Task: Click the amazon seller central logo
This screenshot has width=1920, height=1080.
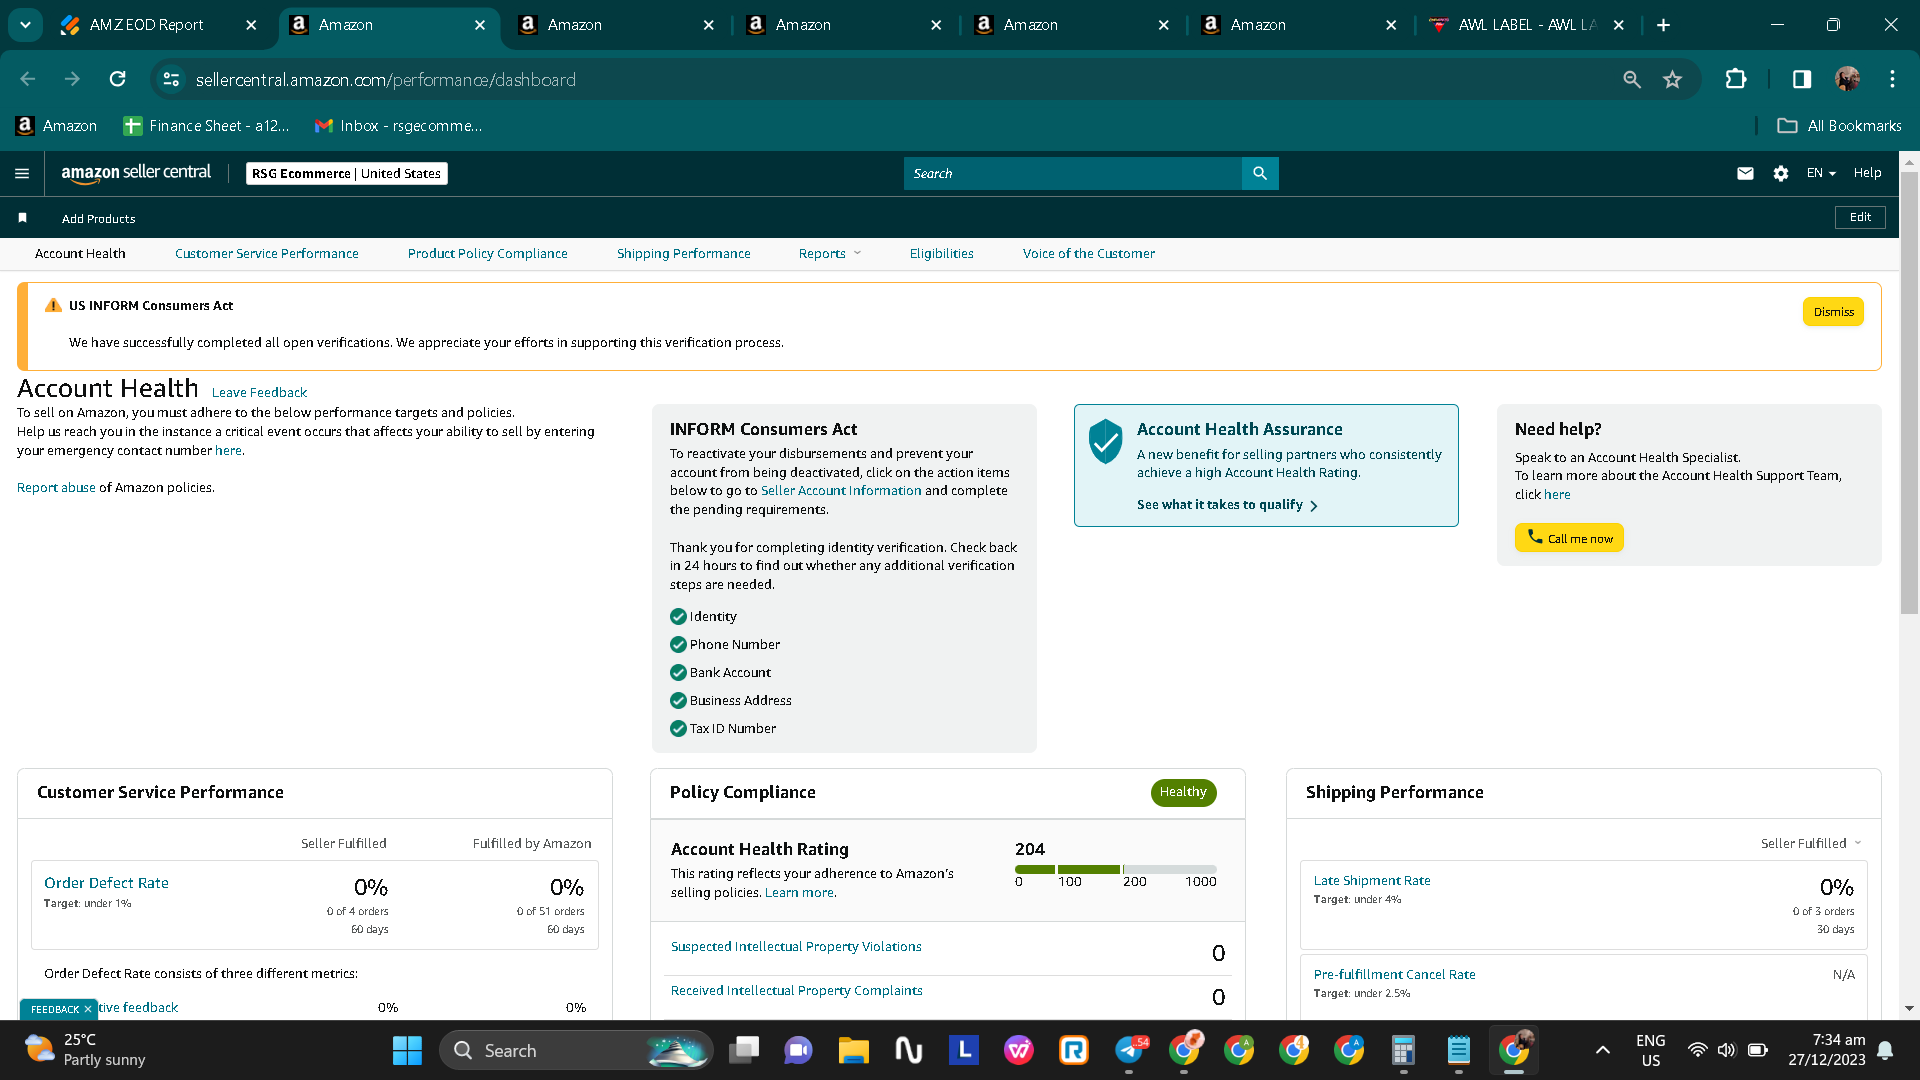Action: (x=136, y=173)
